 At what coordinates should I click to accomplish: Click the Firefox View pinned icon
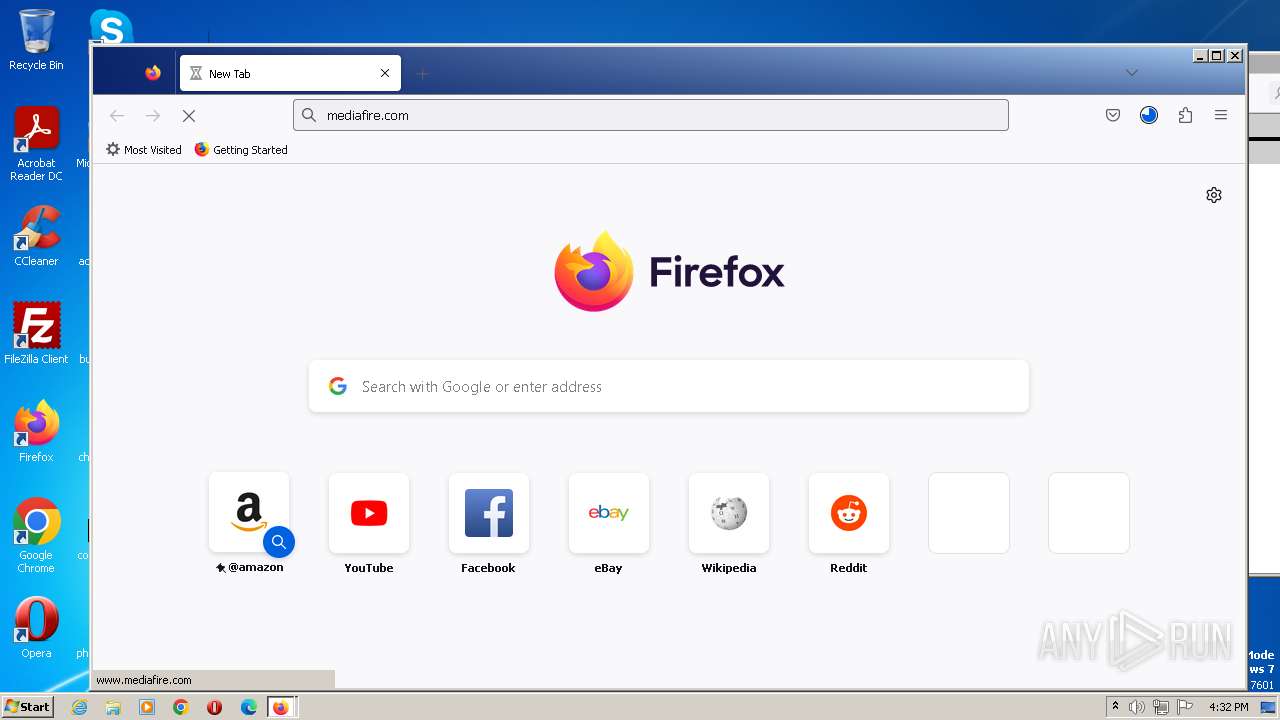coord(153,73)
